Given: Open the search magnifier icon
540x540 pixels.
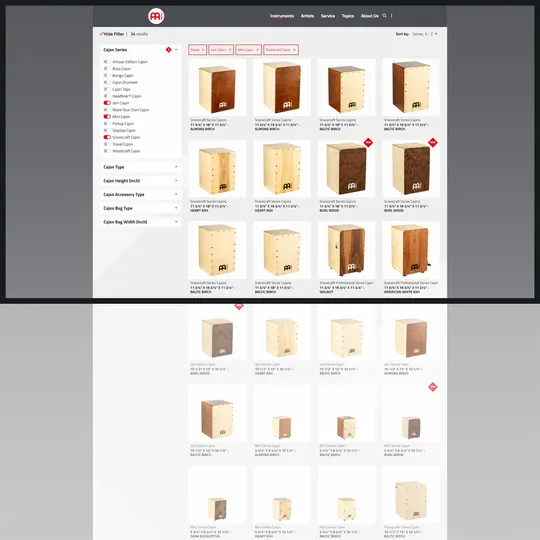Looking at the screenshot, I should (384, 16).
